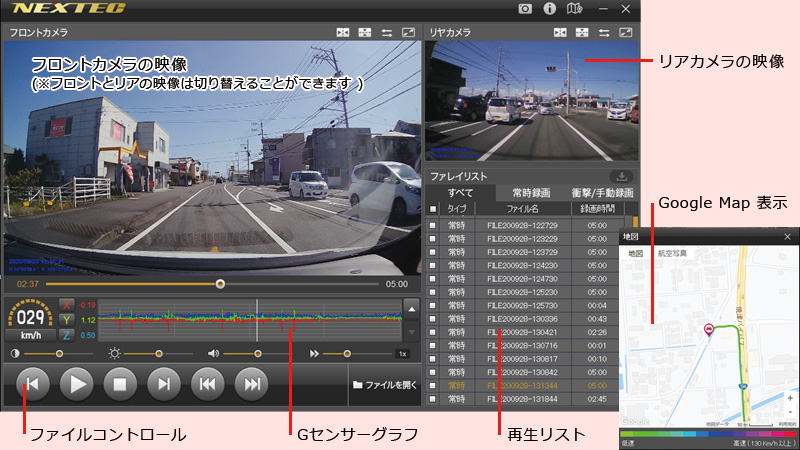Switch to the 常時録画 tab
This screenshot has width=800, height=450.
[533, 192]
